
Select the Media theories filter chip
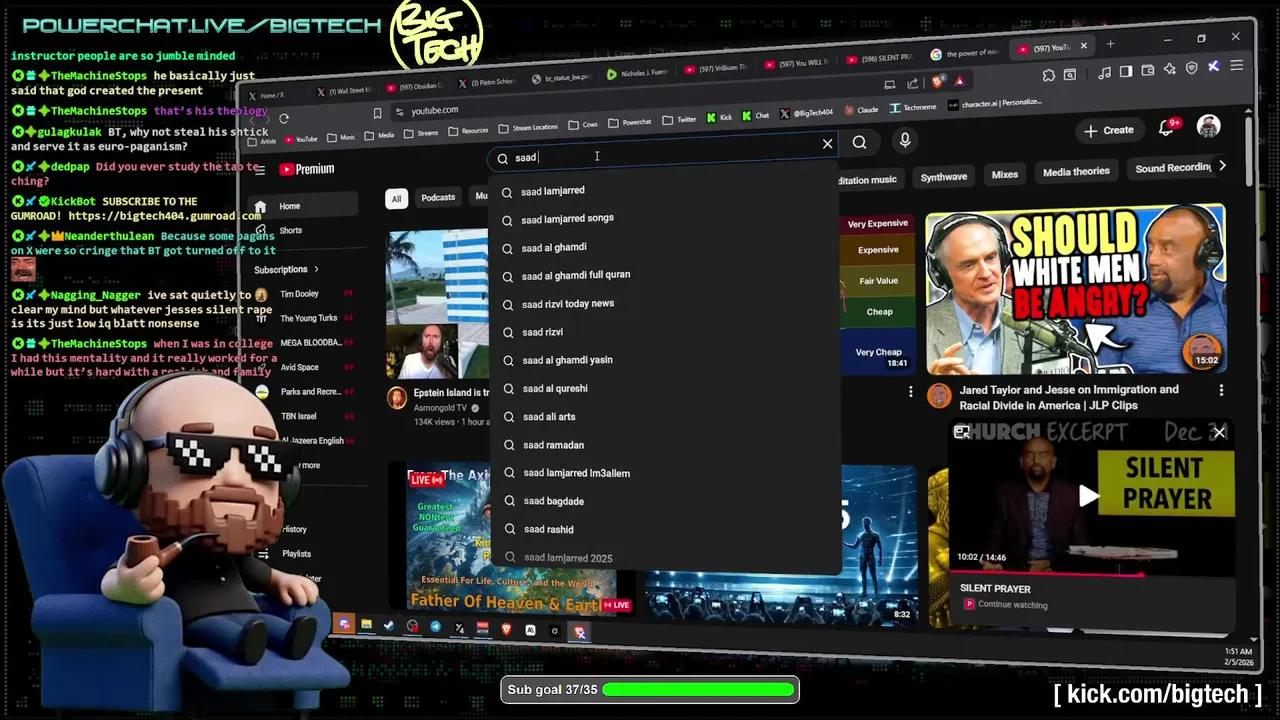click(x=1076, y=171)
